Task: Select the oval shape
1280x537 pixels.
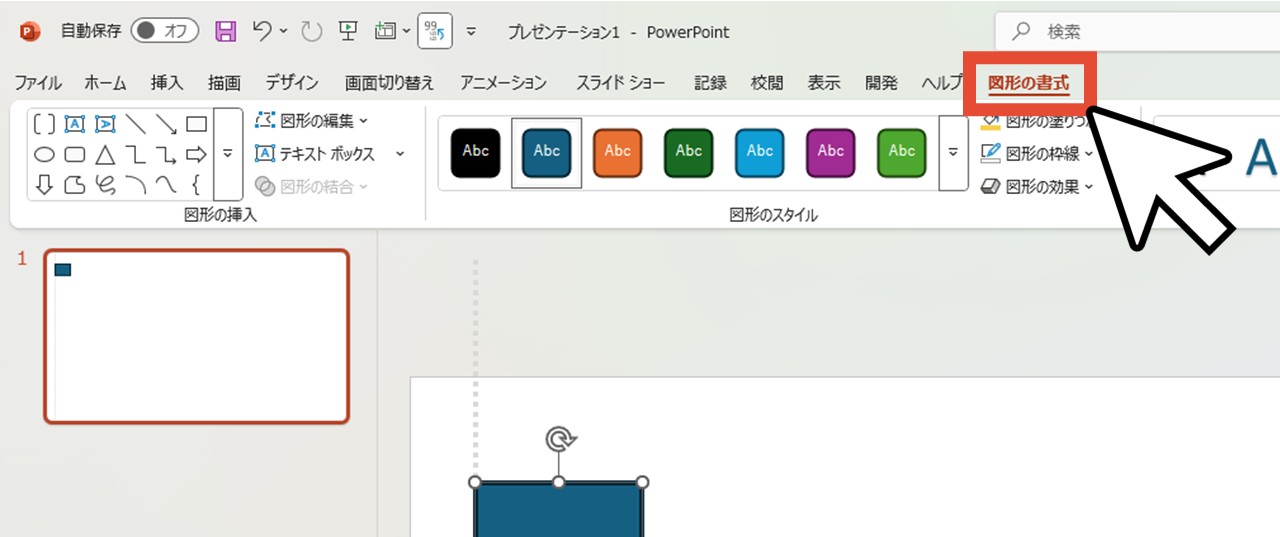Action: point(44,155)
